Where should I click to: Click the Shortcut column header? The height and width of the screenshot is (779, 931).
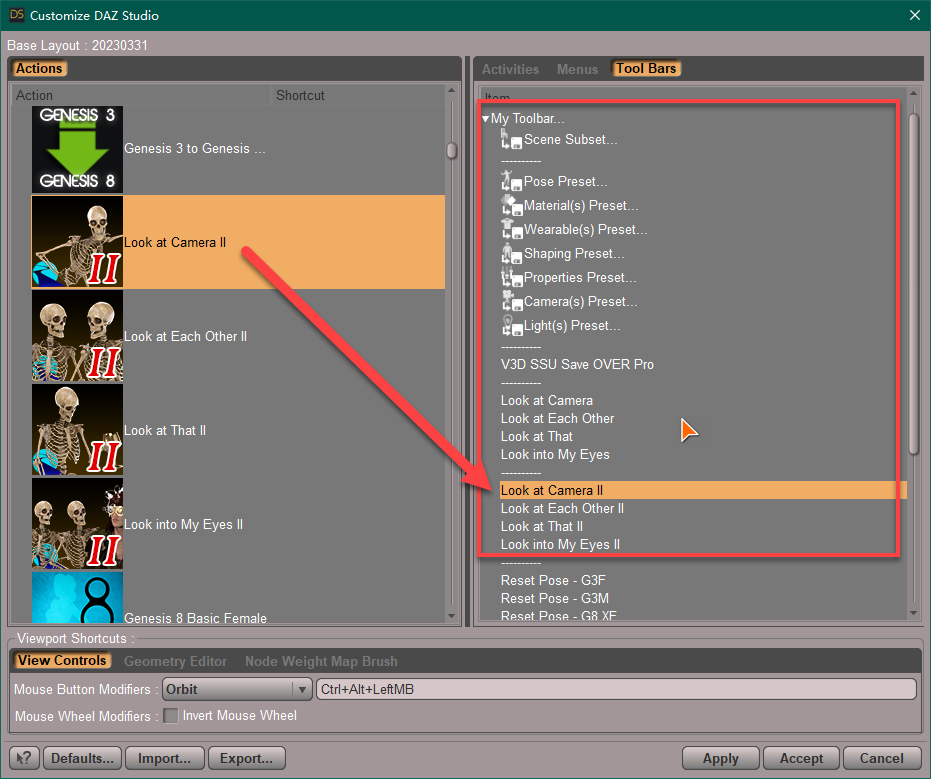coord(358,95)
